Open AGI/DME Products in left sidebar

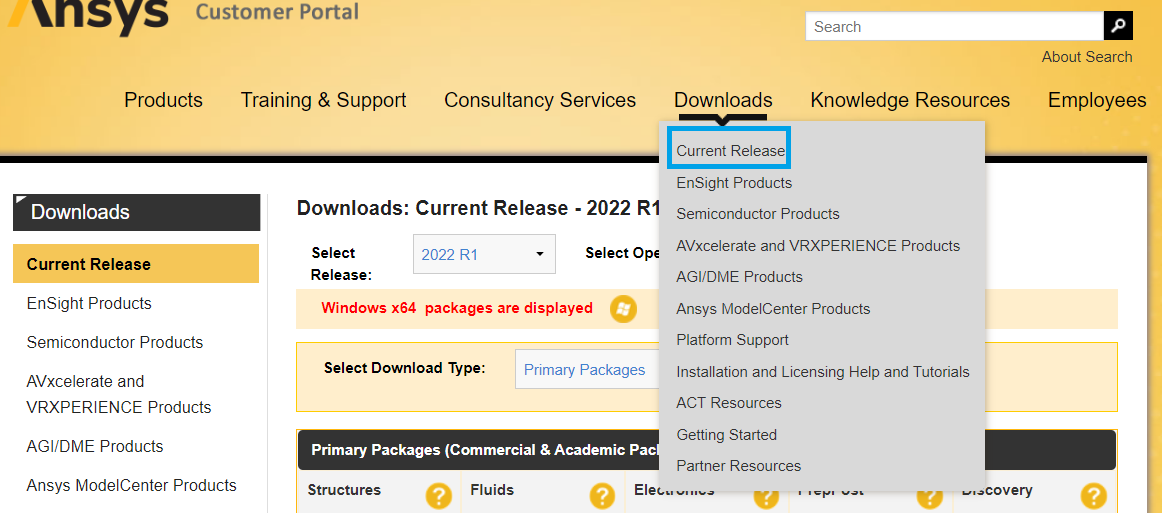tap(95, 446)
